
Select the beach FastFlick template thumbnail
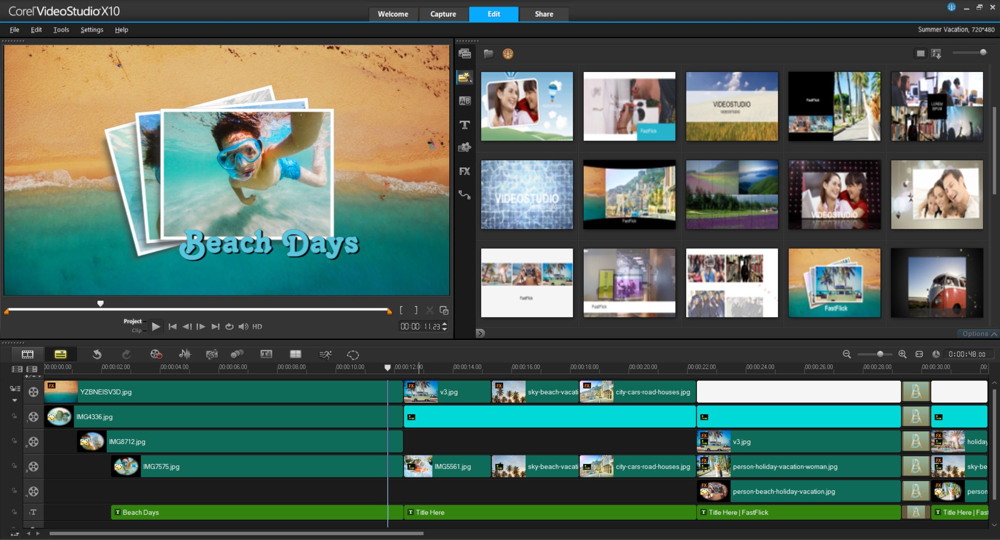(x=834, y=282)
